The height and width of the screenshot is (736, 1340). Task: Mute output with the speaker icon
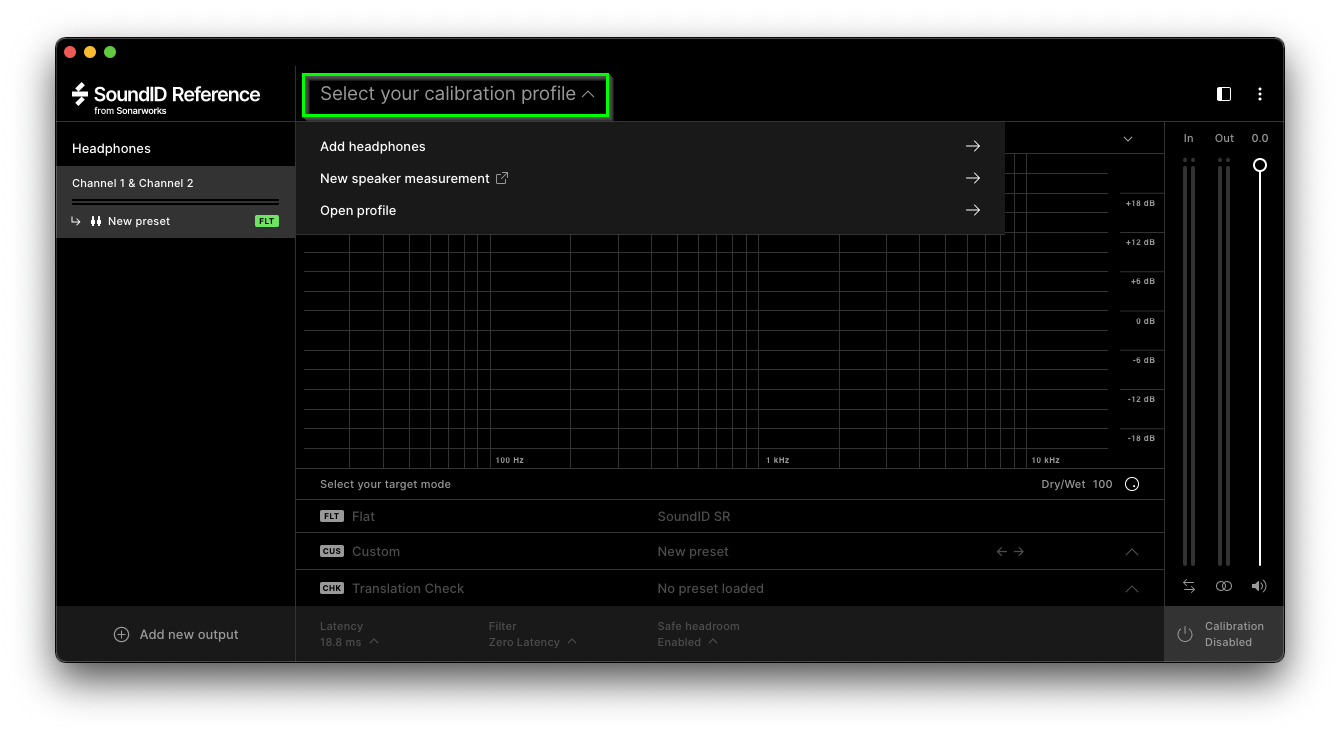1259,586
